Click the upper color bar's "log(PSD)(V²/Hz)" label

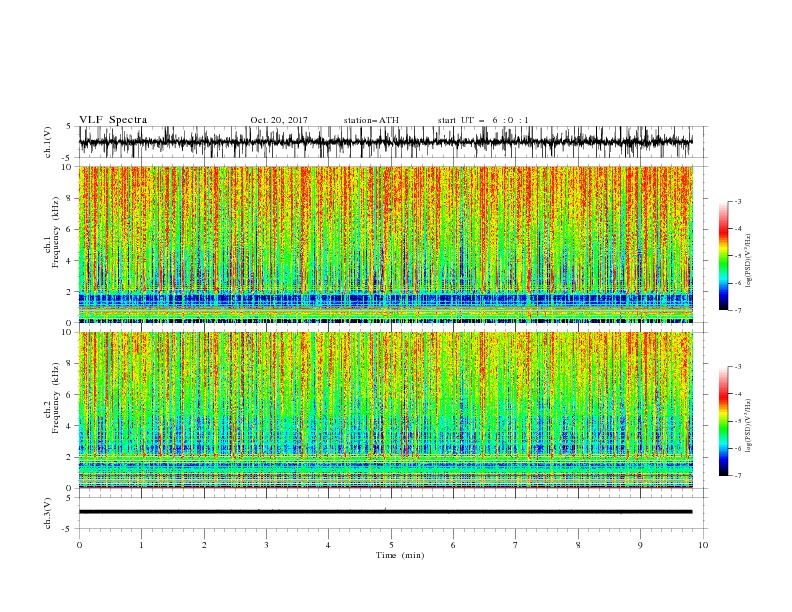[749, 261]
